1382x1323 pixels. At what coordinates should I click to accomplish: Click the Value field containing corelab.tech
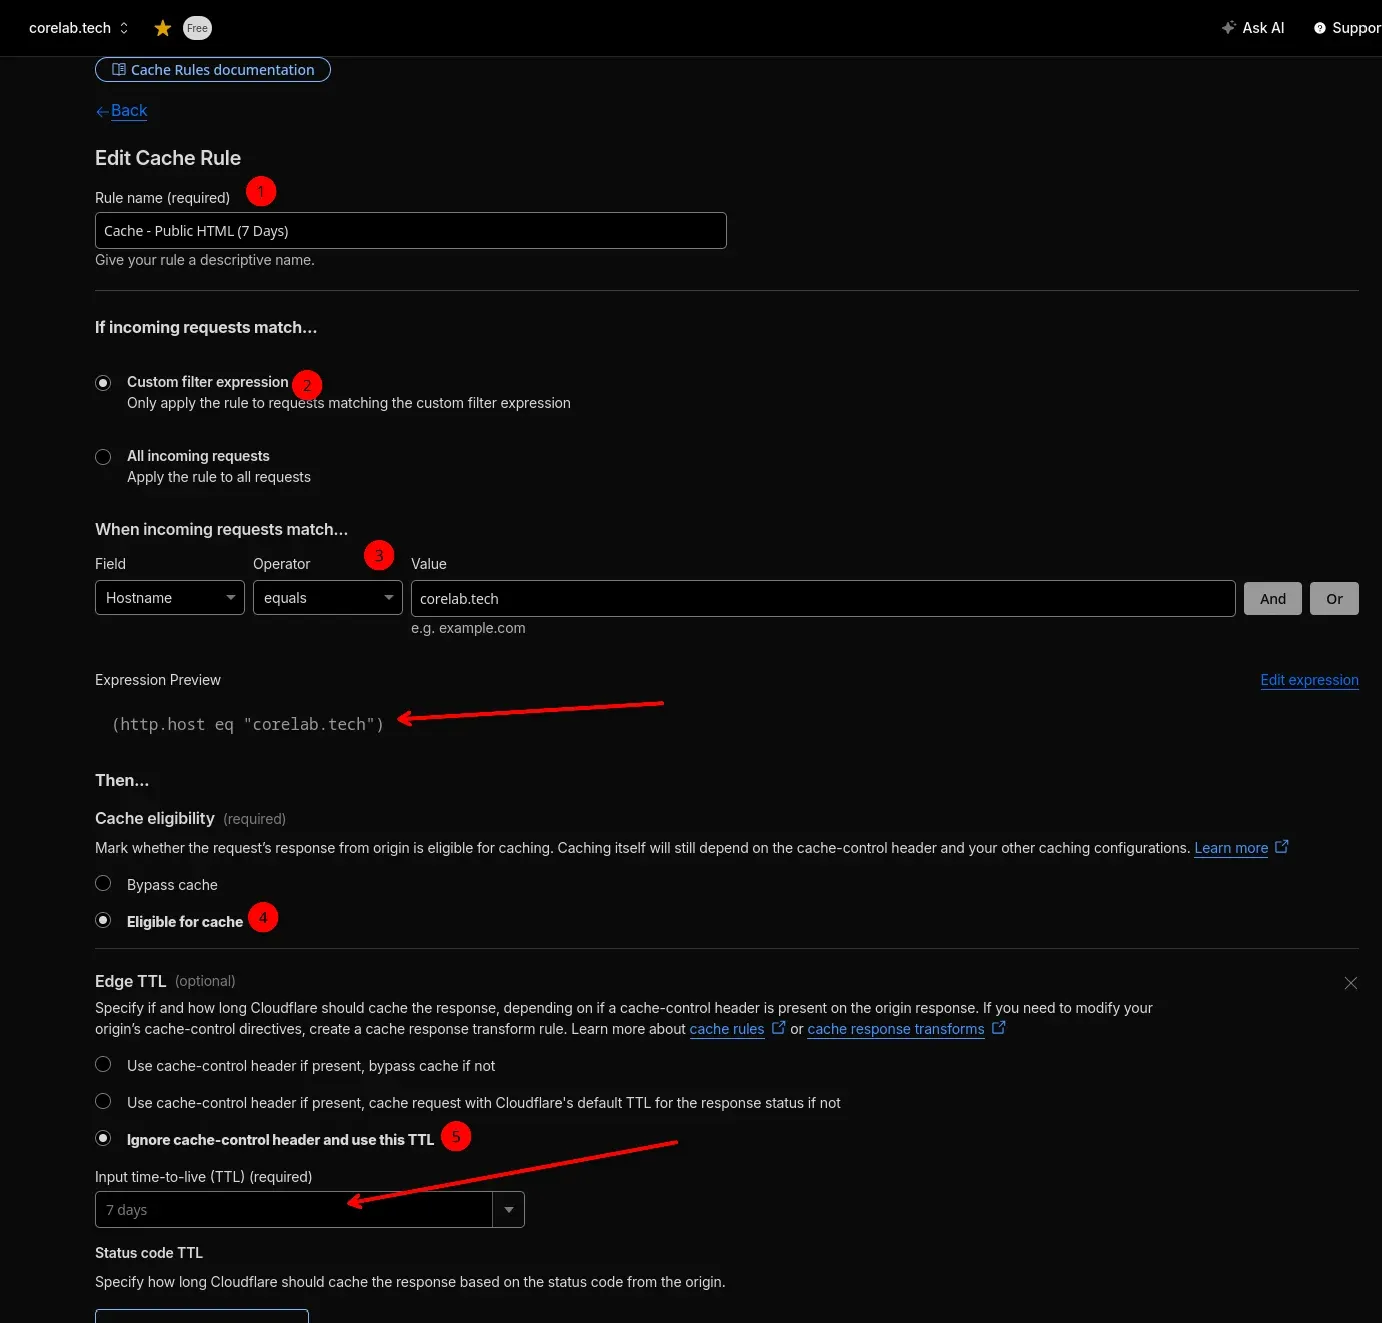823,599
